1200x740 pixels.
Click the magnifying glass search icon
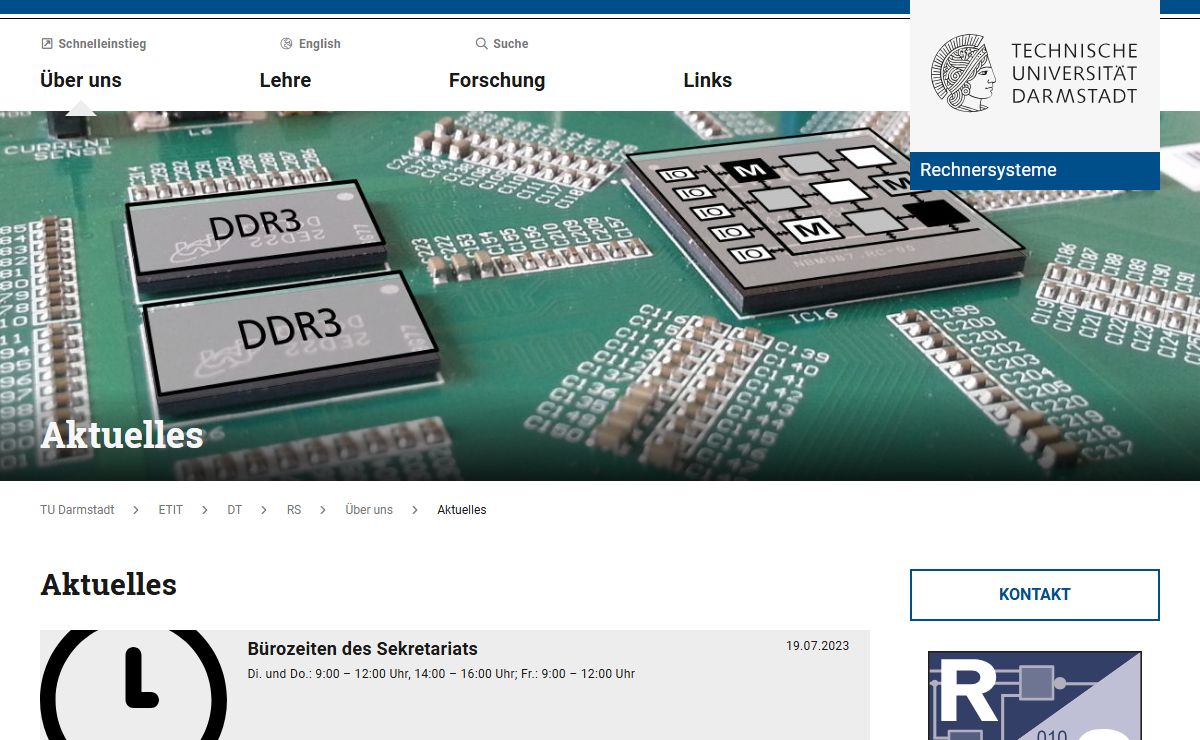(481, 44)
